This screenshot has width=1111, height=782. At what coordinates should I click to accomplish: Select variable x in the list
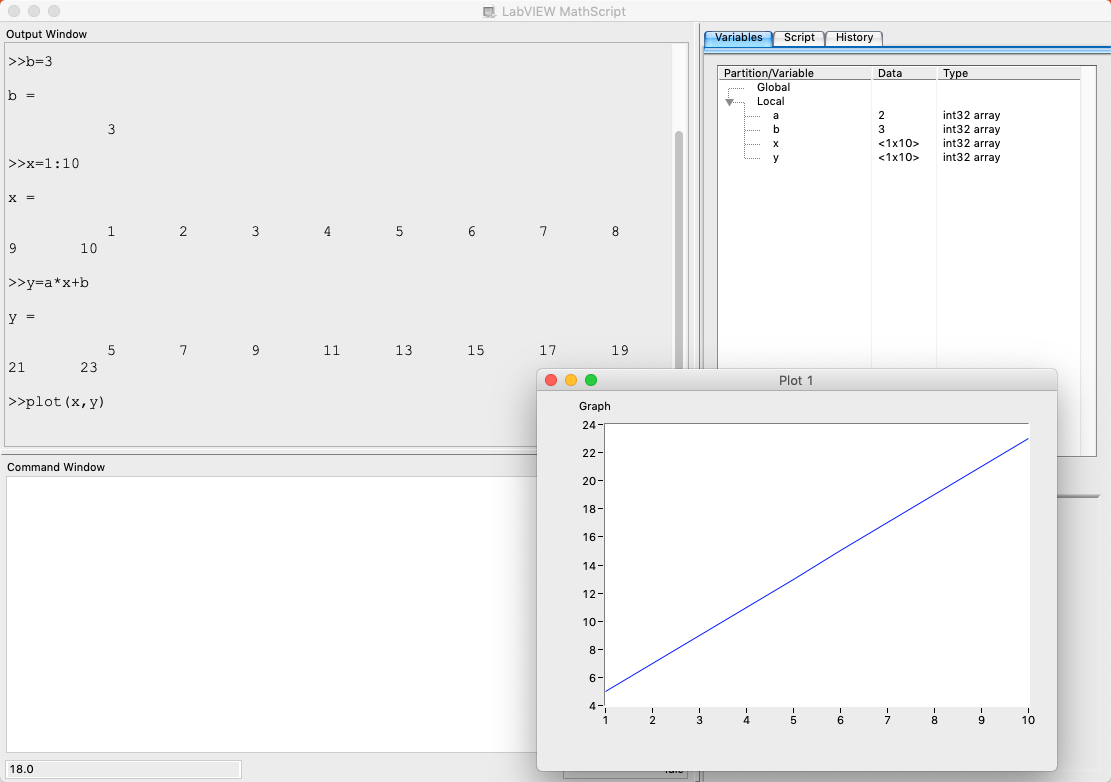(x=776, y=144)
